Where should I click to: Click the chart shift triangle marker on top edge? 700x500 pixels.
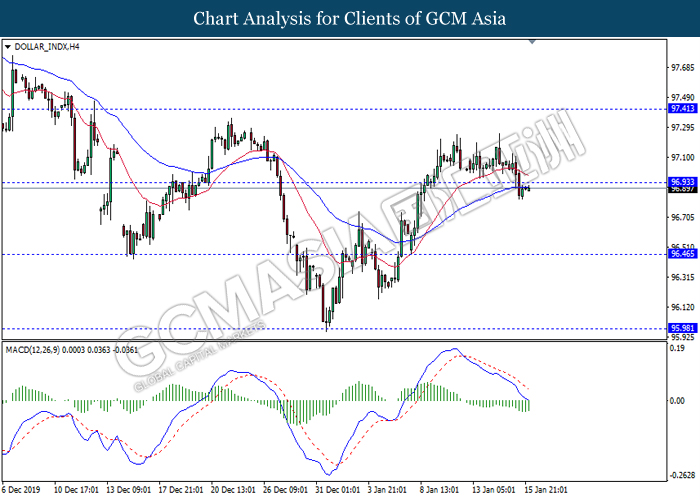(534, 42)
